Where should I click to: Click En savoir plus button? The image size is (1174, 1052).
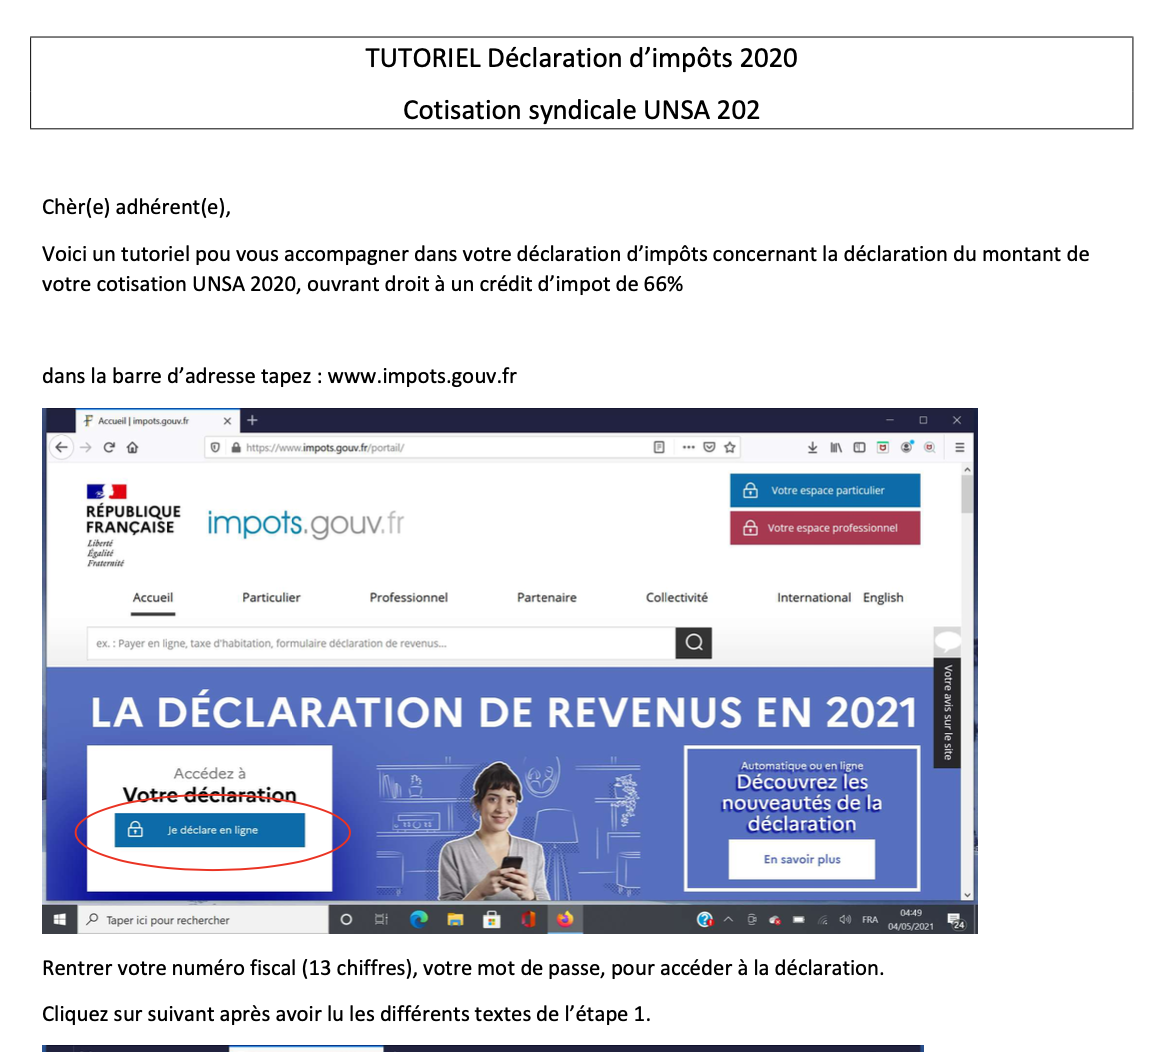click(802, 859)
